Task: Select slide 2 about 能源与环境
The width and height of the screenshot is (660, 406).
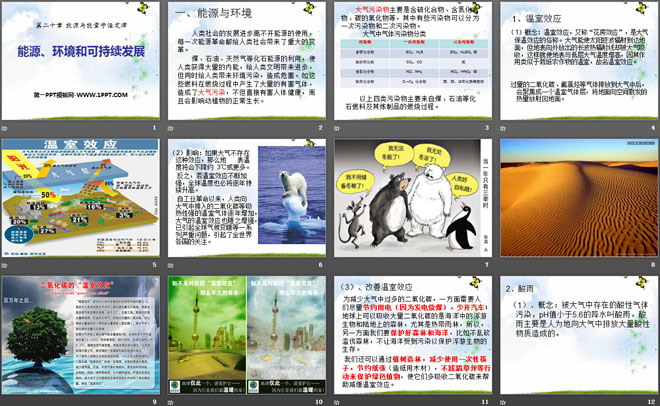Action: tap(247, 61)
